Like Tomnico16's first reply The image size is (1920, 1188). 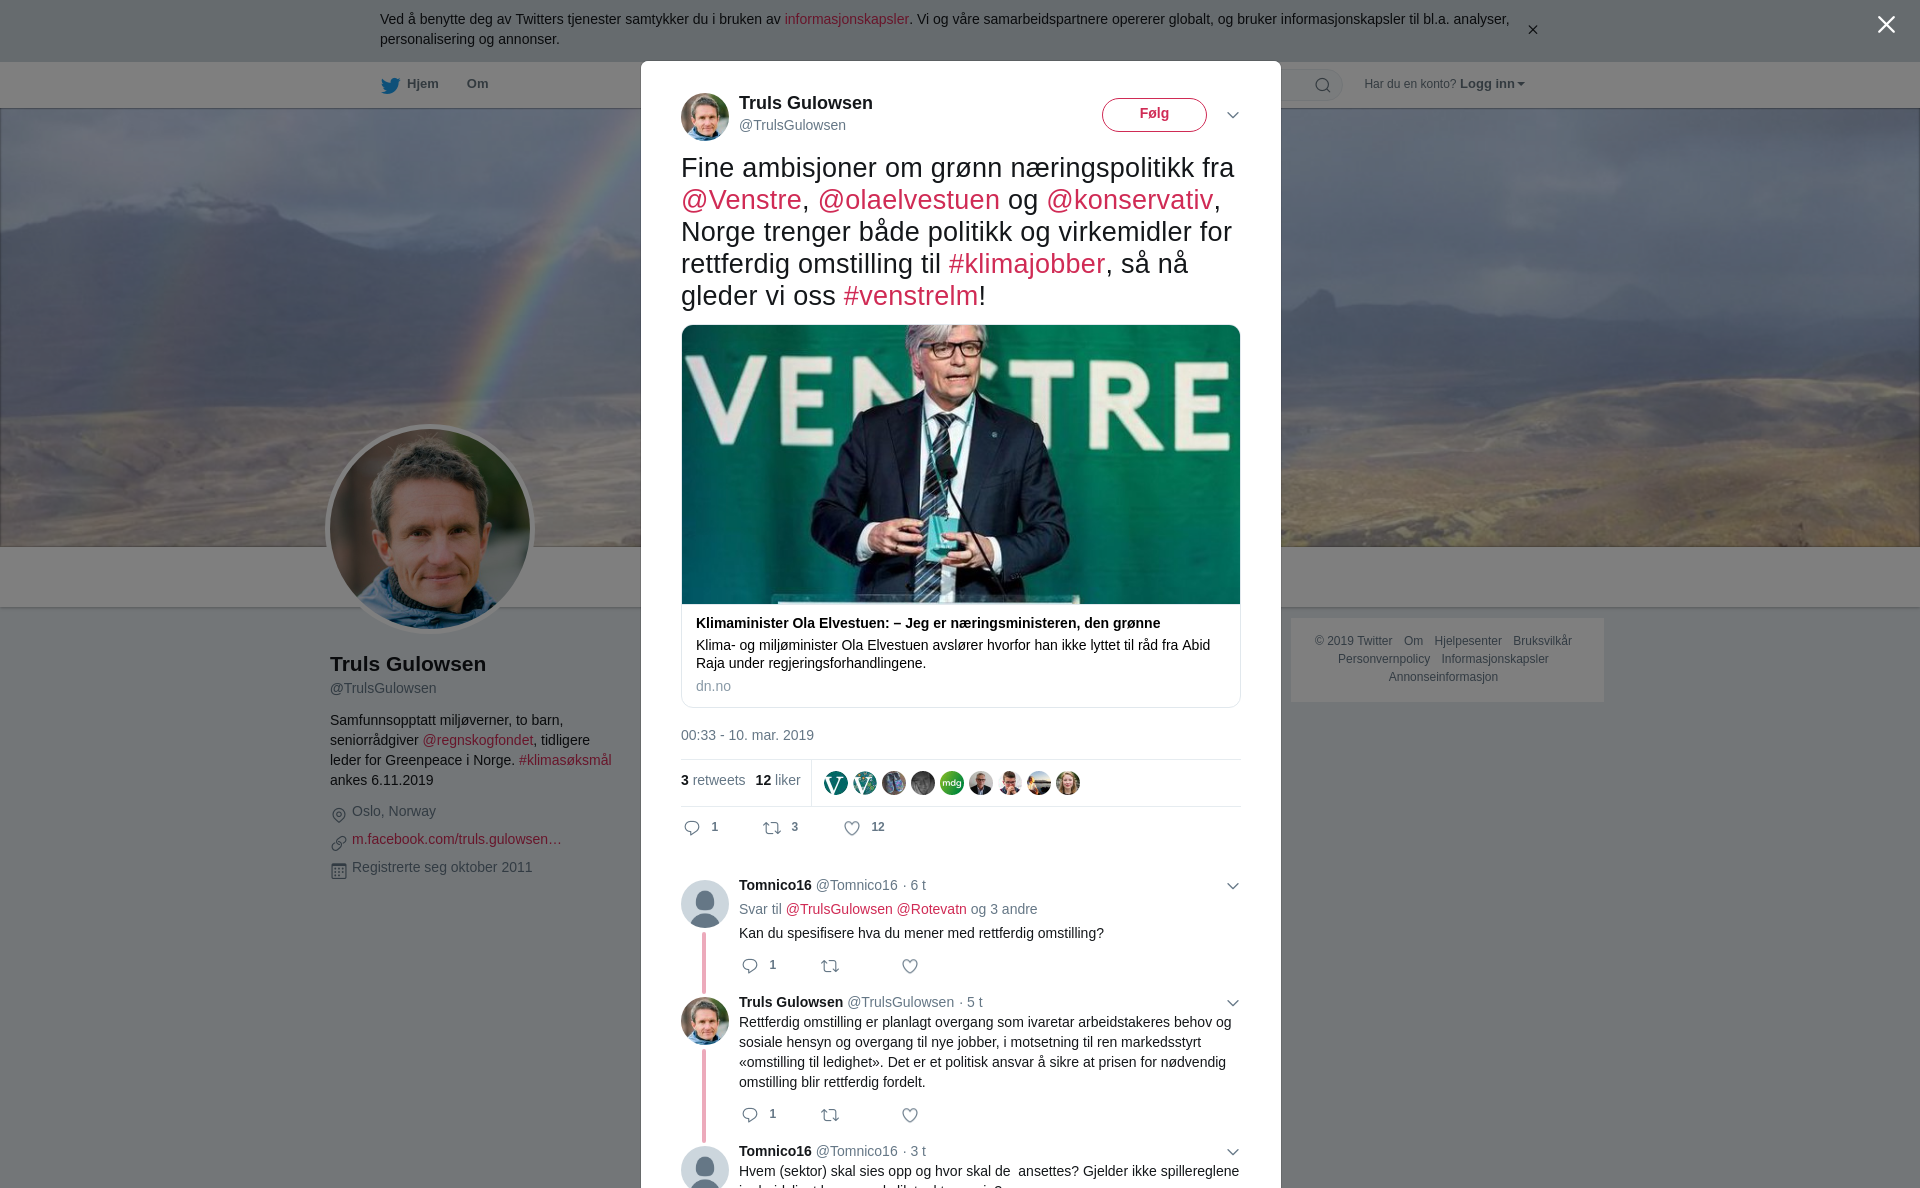(x=910, y=966)
